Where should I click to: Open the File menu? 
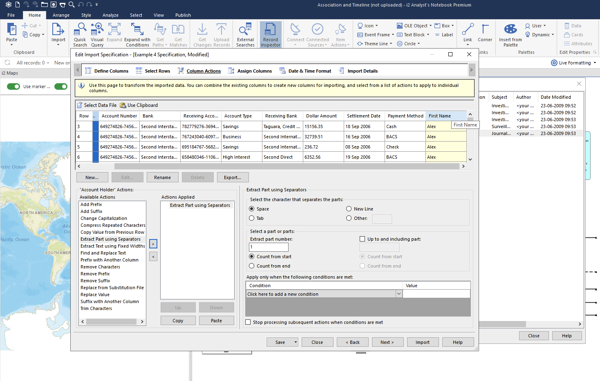coord(11,15)
